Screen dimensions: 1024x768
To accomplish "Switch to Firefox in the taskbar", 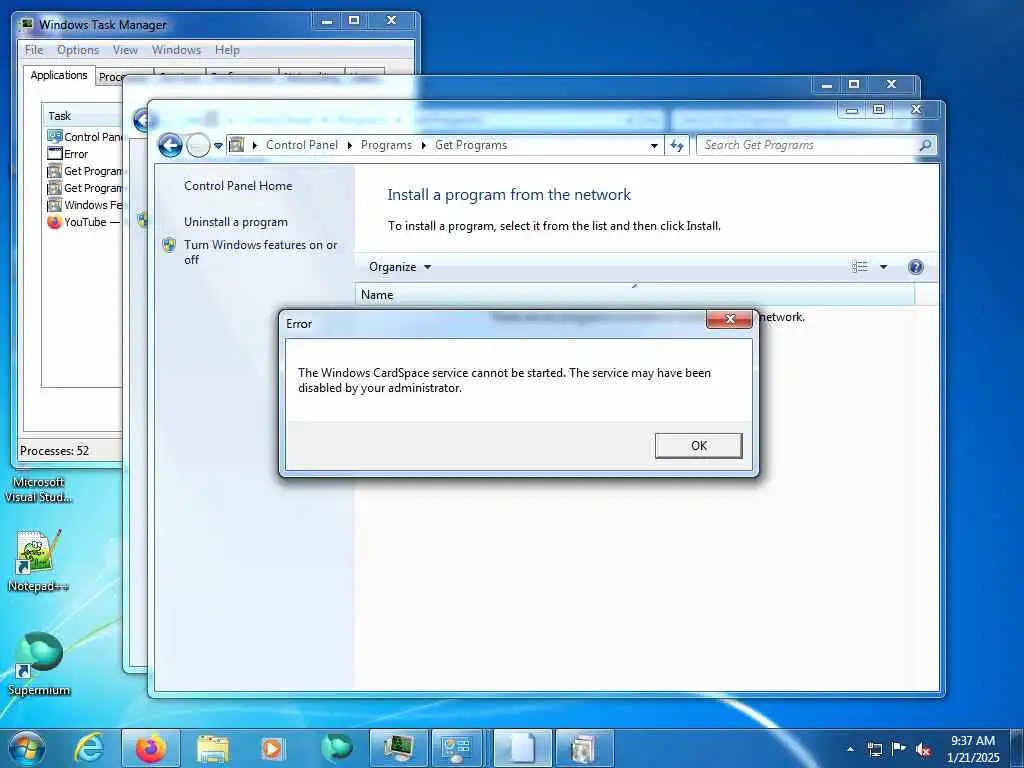I will click(x=152, y=748).
